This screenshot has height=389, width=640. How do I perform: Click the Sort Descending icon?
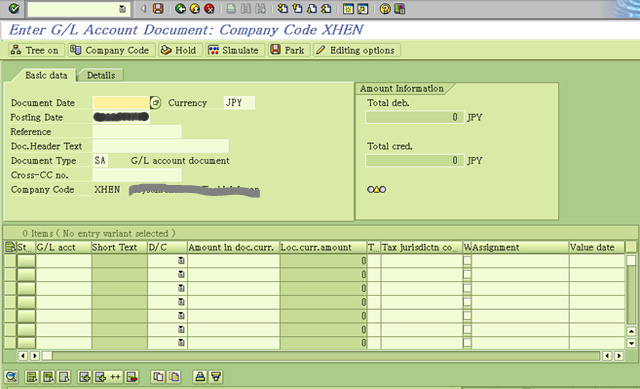(x=216, y=377)
